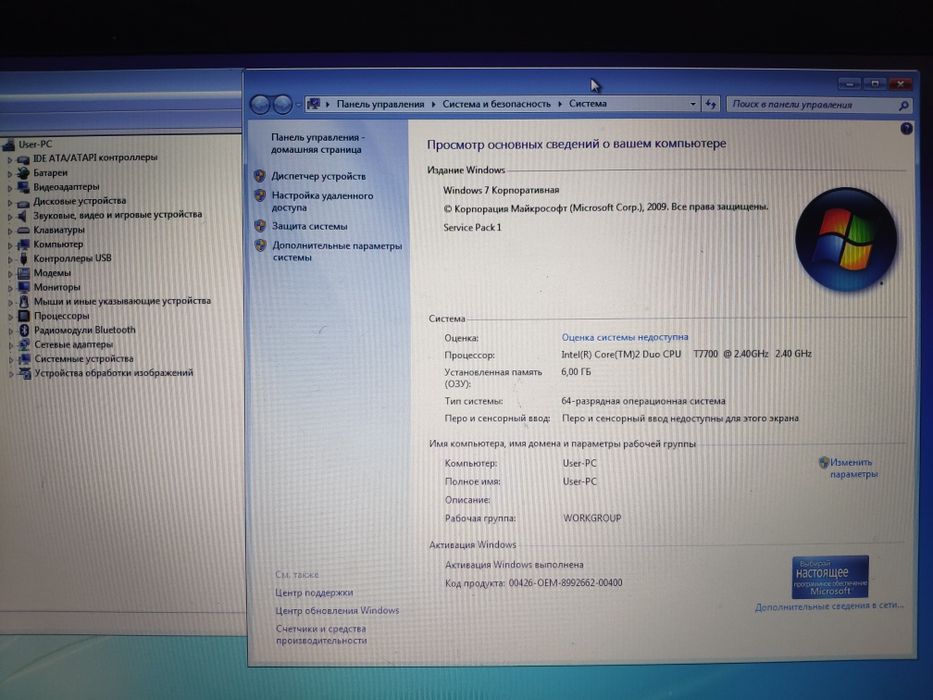
Task: Click the Системные устройства icon
Action: (x=24, y=359)
